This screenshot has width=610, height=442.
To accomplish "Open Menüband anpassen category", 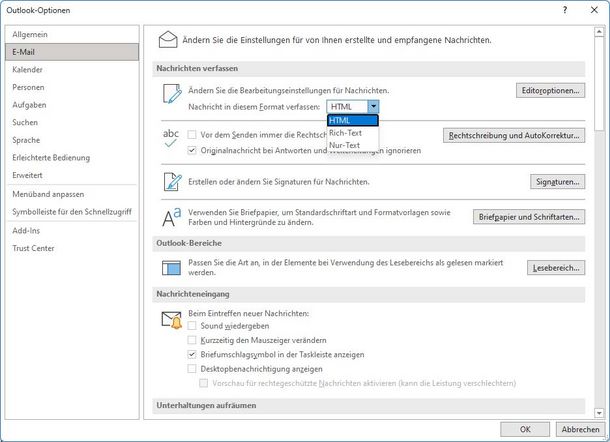I will pos(72,194).
